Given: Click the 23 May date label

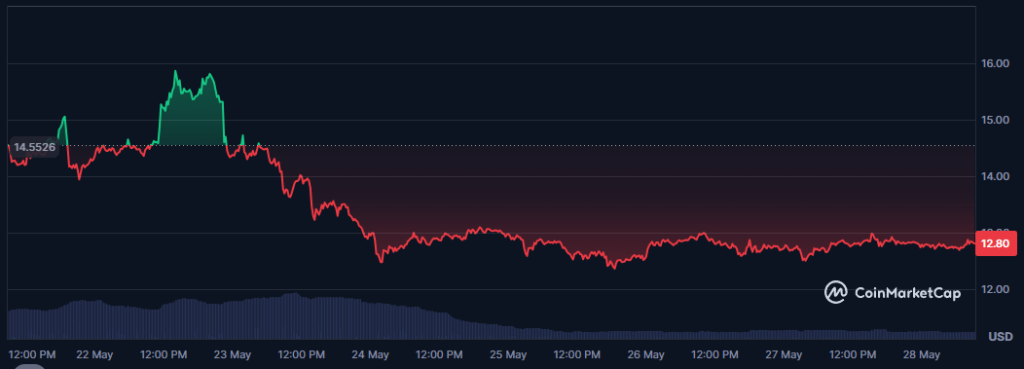Looking at the screenshot, I should point(232,355).
